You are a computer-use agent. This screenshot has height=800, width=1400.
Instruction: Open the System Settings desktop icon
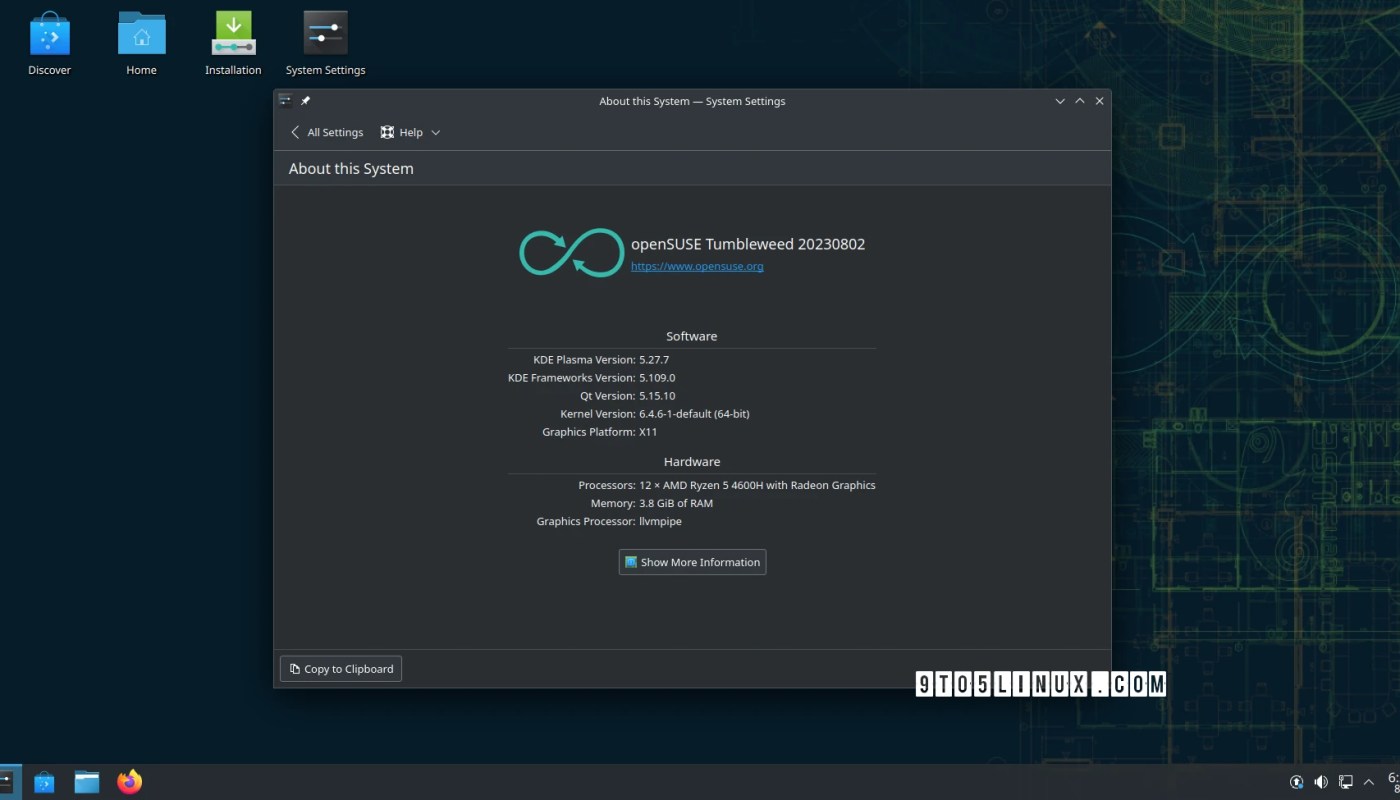click(x=325, y=43)
